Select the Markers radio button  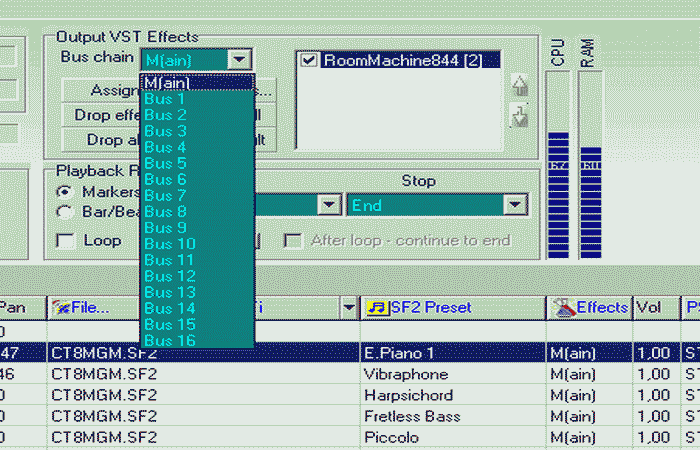65,191
